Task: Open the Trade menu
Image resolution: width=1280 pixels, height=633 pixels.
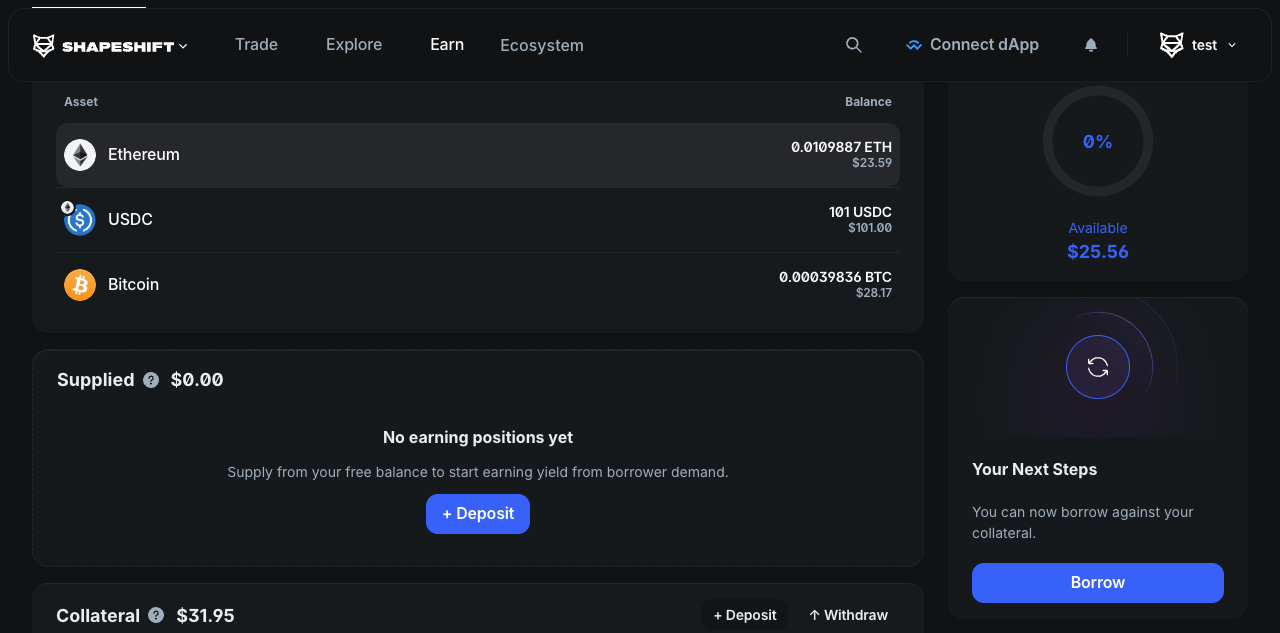Action: coord(256,45)
